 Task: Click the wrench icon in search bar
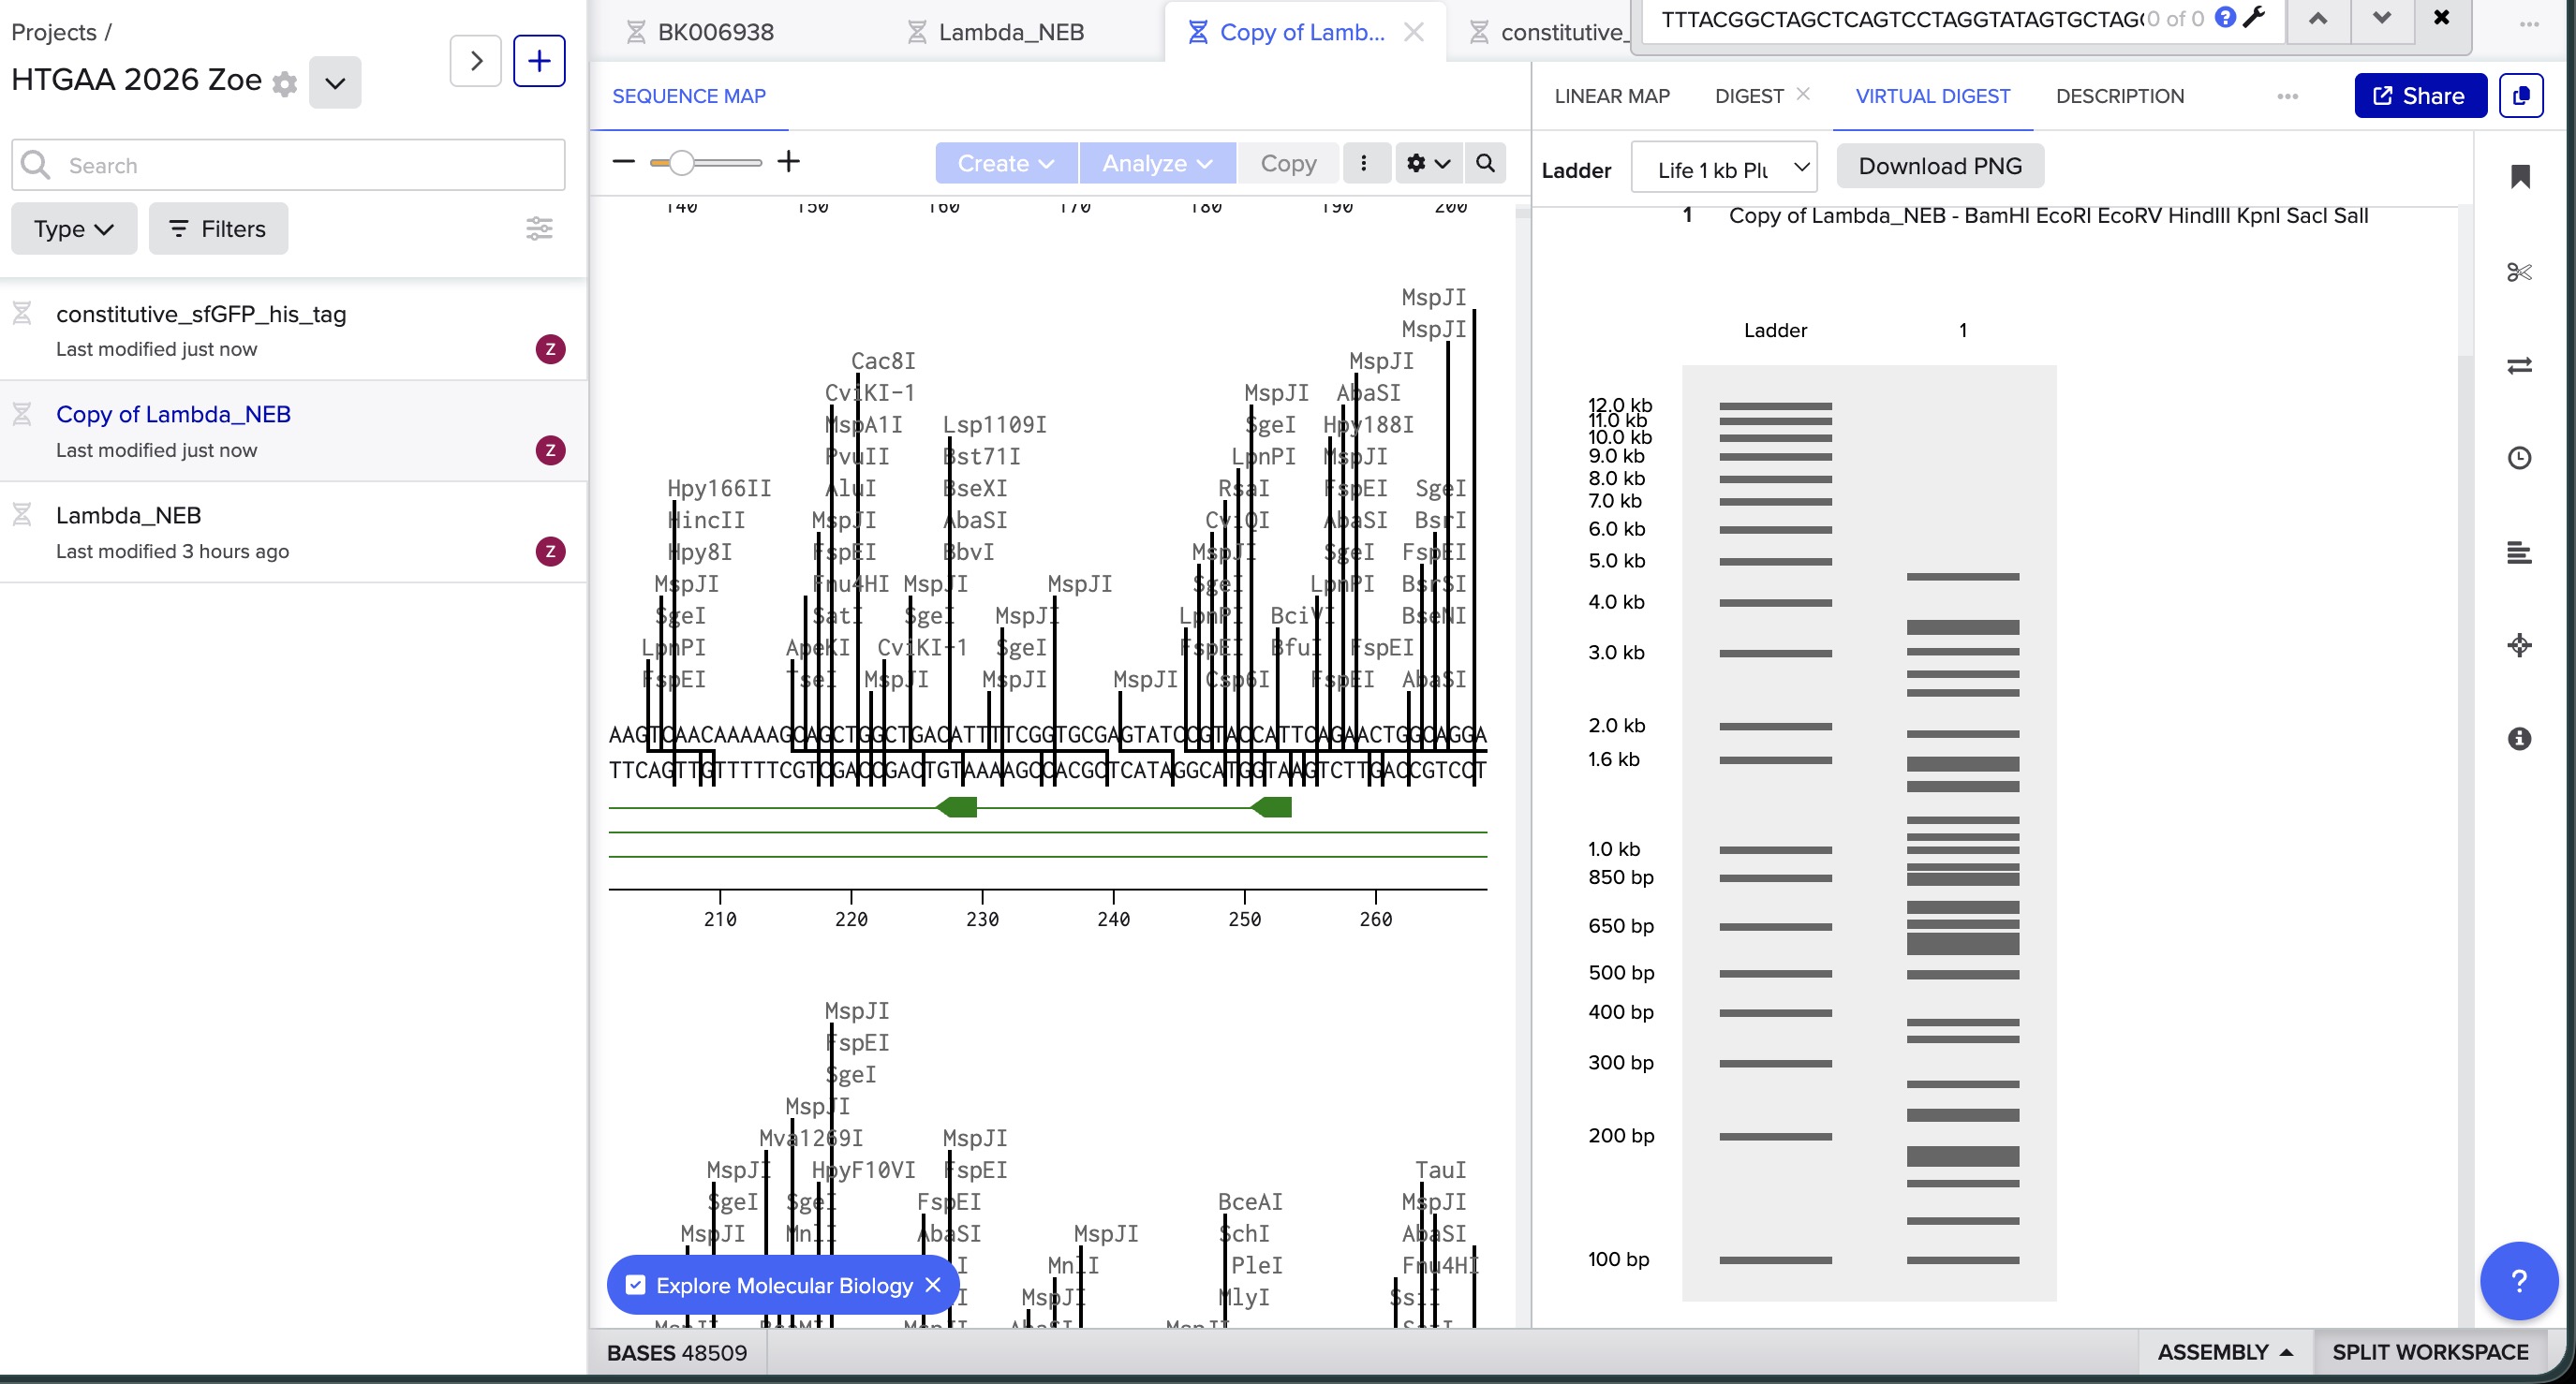(2255, 17)
